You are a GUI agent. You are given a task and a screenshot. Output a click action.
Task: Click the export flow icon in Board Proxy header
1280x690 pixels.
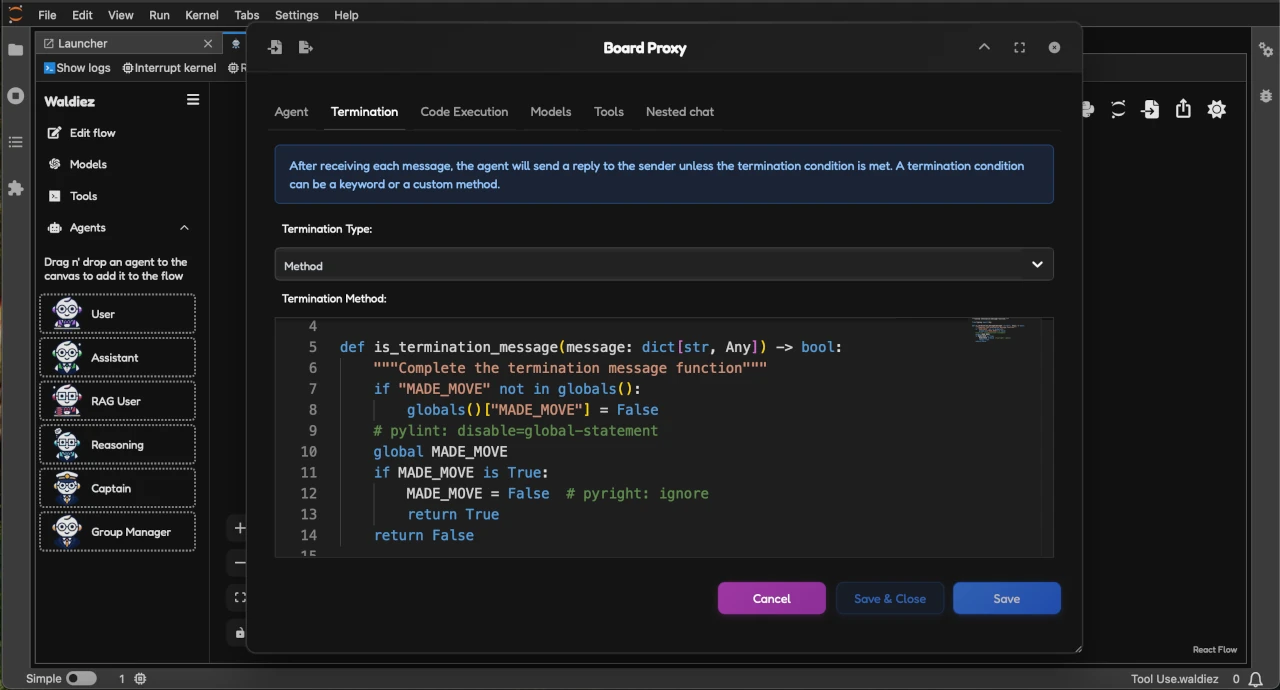[305, 47]
